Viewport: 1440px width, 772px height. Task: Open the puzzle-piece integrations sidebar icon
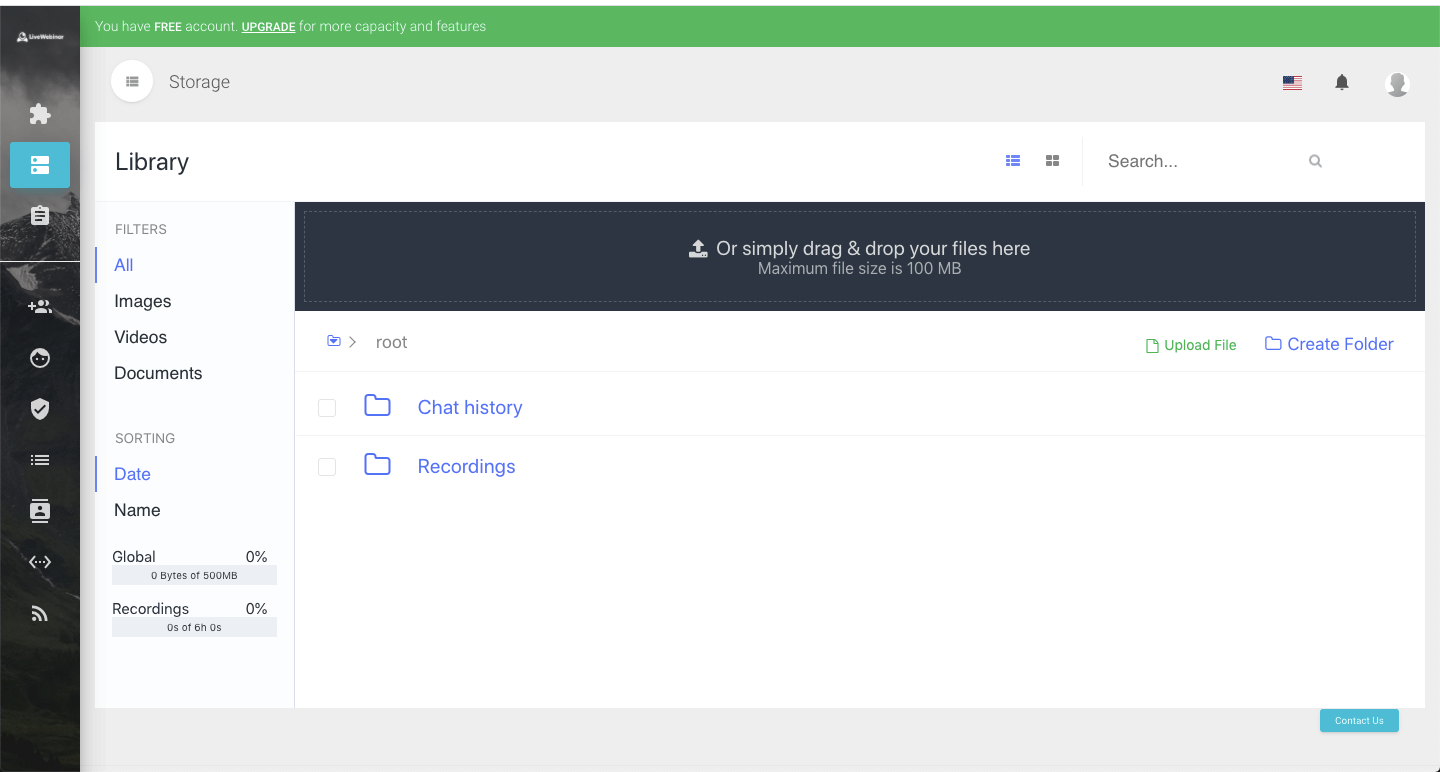(40, 114)
